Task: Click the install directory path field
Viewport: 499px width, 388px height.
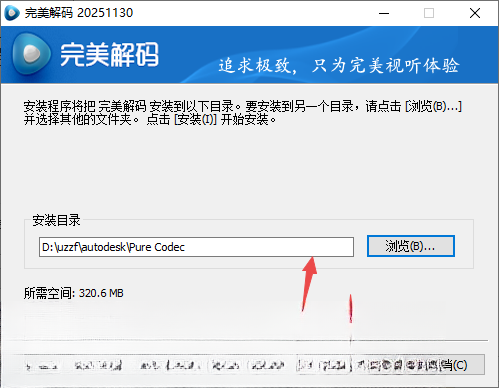Action: coord(196,247)
